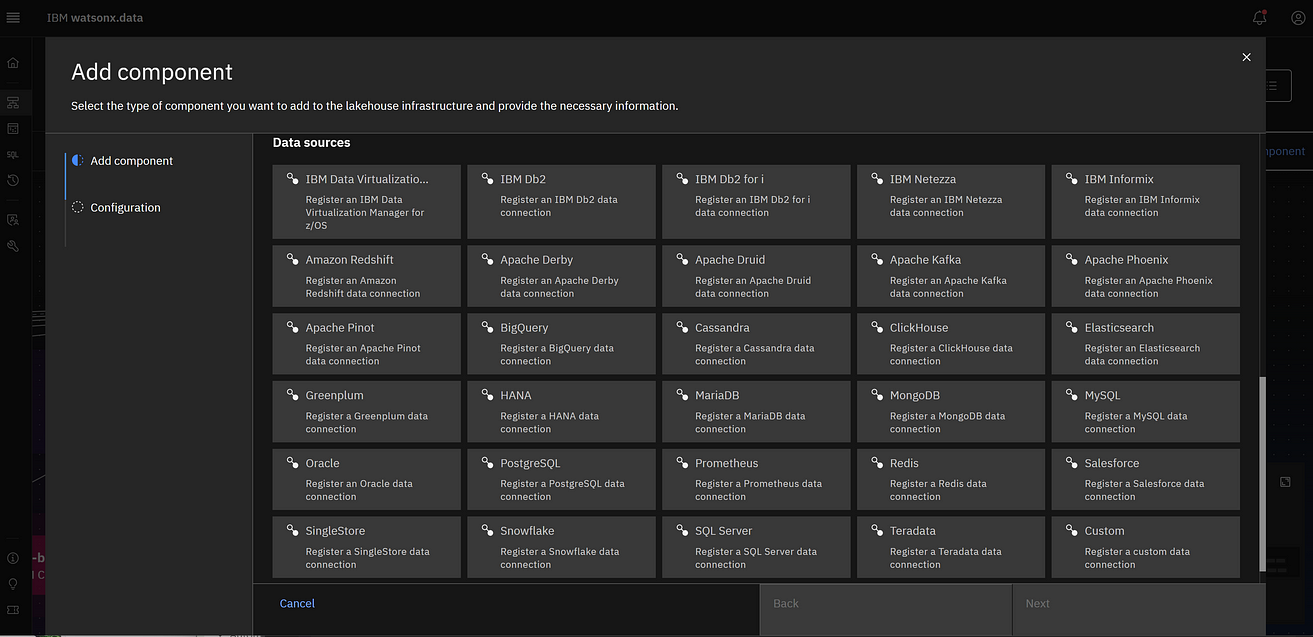Click expand icon behind dialog right edge
The height and width of the screenshot is (637, 1313).
click(x=1285, y=482)
